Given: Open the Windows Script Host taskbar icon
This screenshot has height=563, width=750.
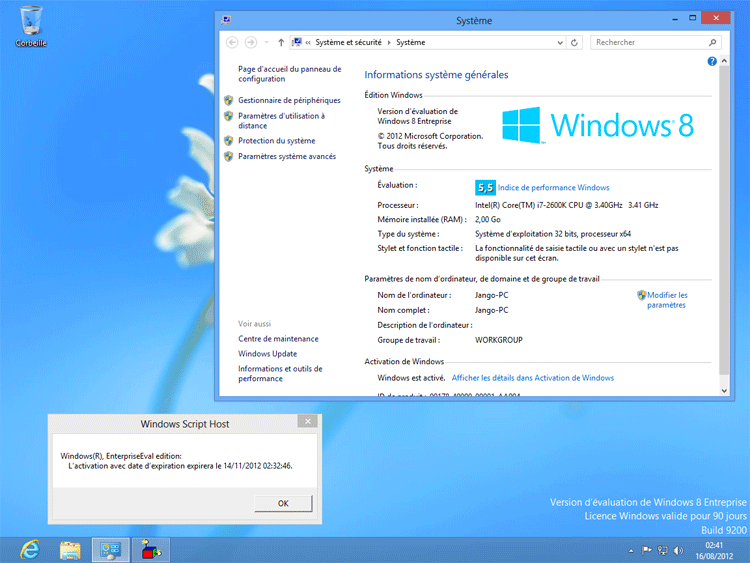Looking at the screenshot, I should pos(151,550).
